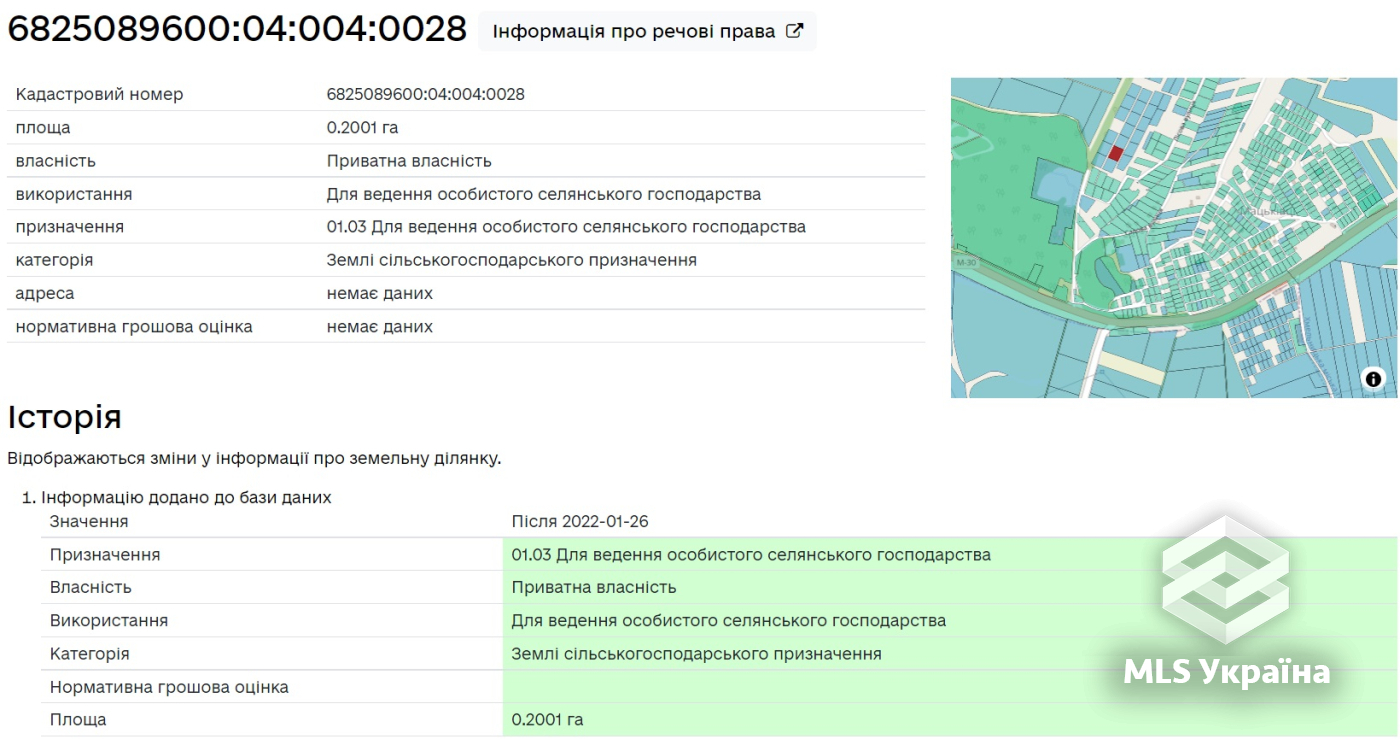The height and width of the screenshot is (739, 1400).
Task: Select the Після 2022-01-26 column header
Action: coord(581,521)
